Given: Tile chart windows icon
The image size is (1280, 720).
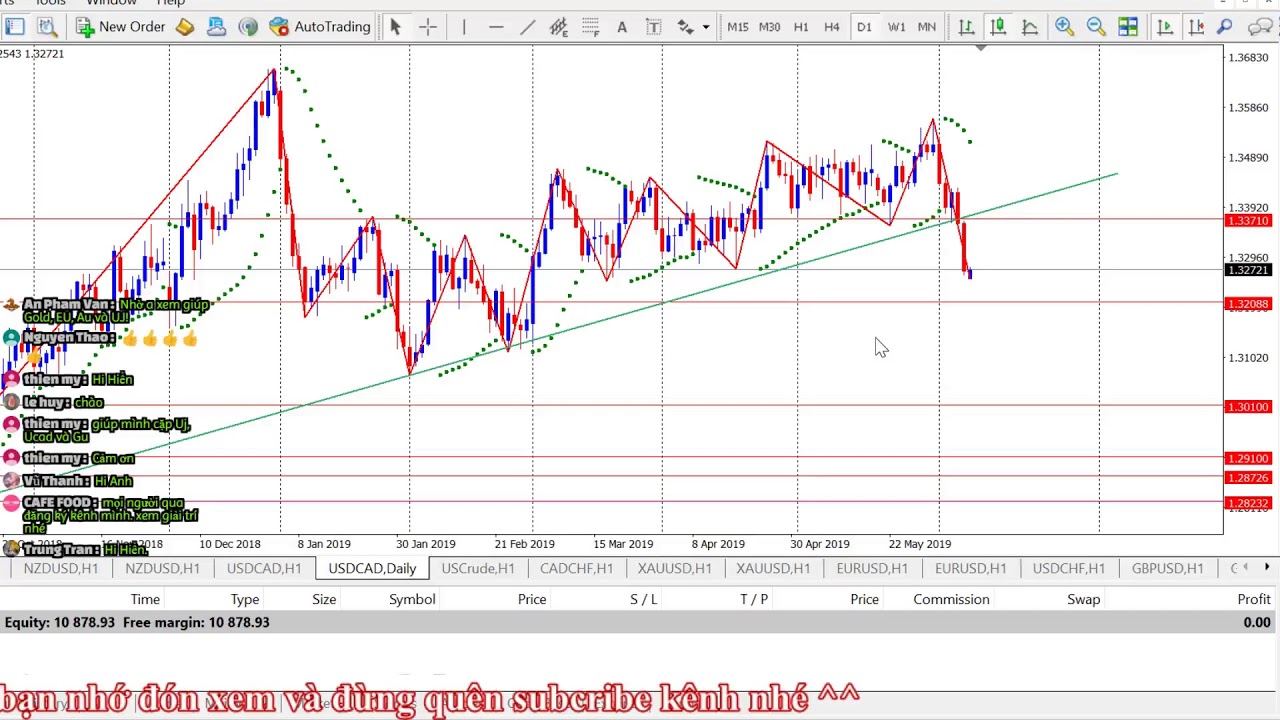Looking at the screenshot, I should [x=1128, y=27].
